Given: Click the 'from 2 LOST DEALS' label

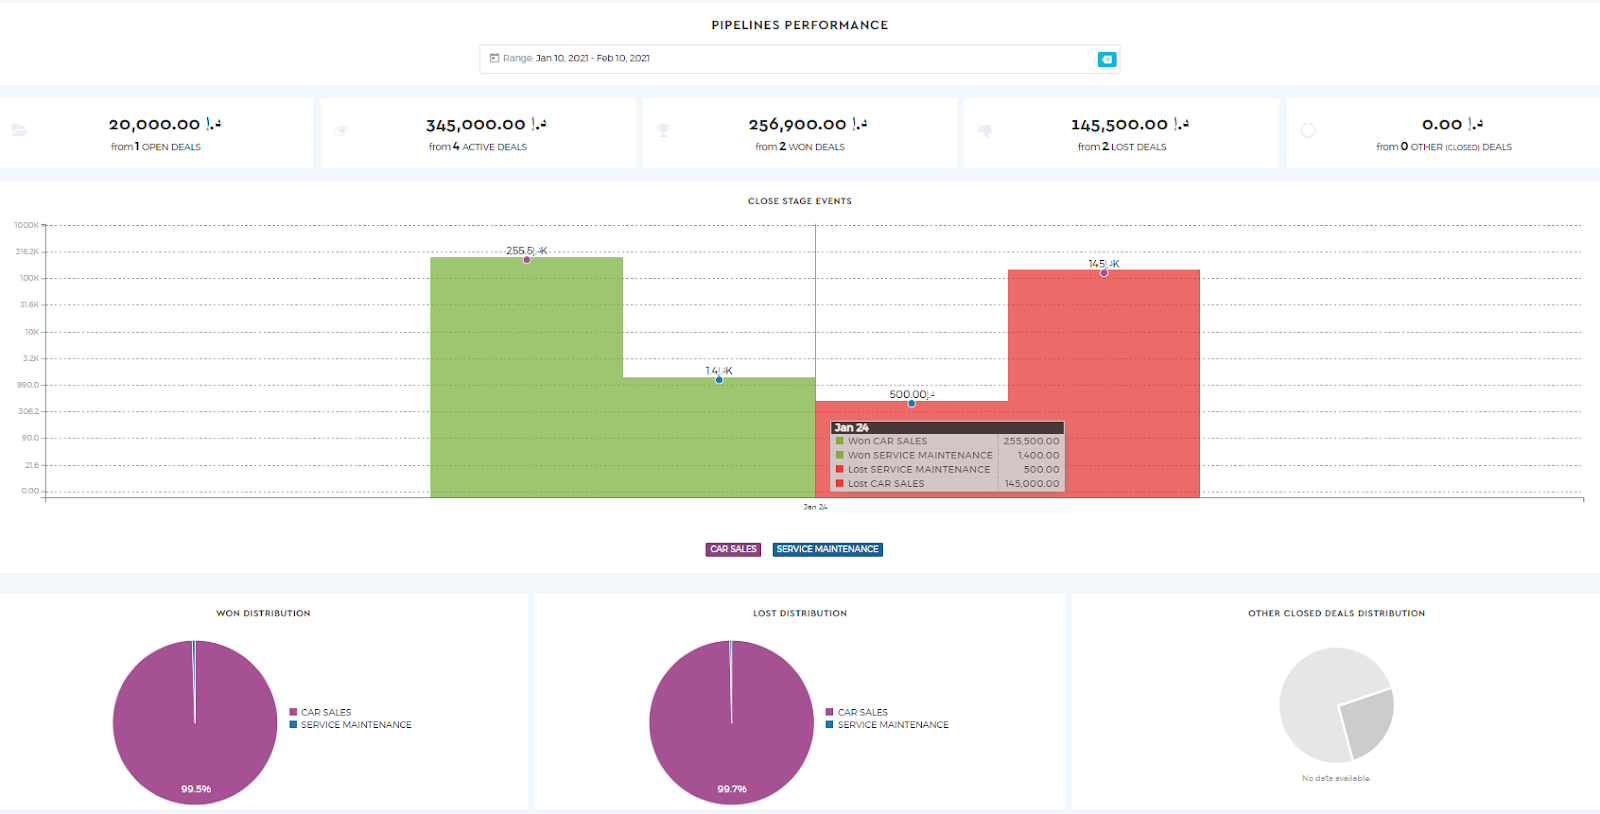Looking at the screenshot, I should pyautogui.click(x=1122, y=147).
